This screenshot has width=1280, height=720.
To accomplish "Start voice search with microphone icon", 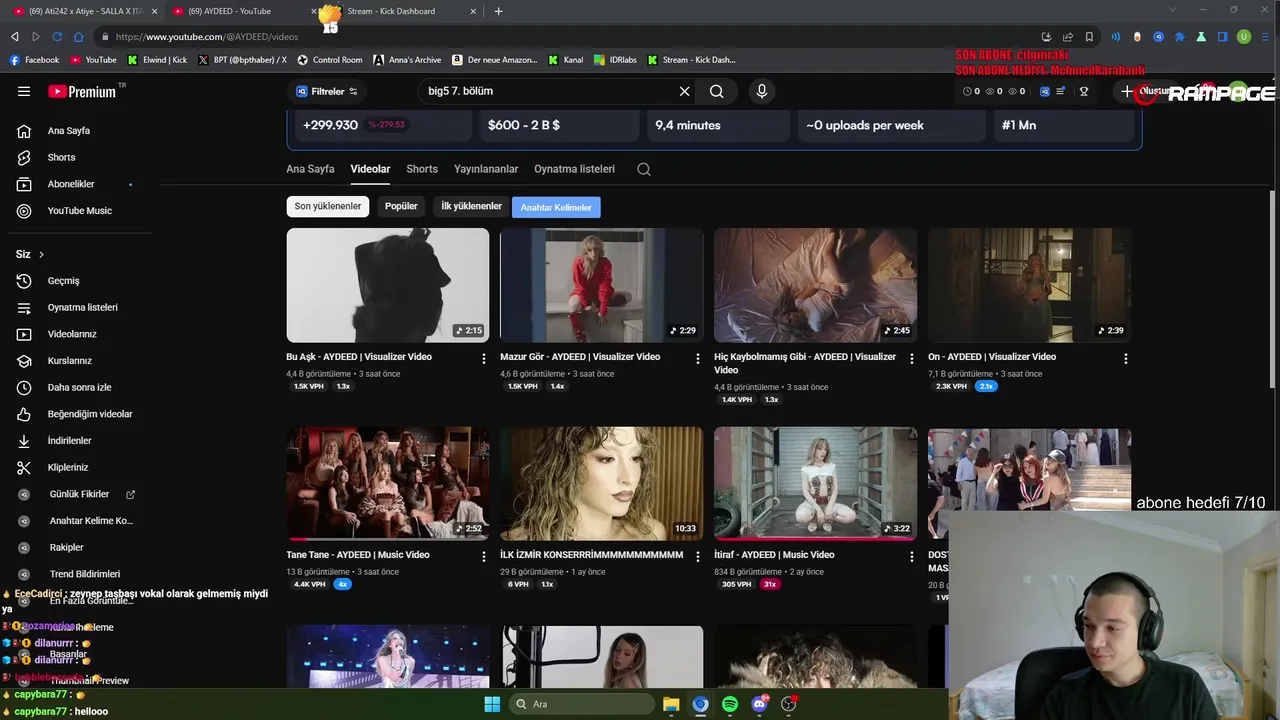I will (x=762, y=91).
